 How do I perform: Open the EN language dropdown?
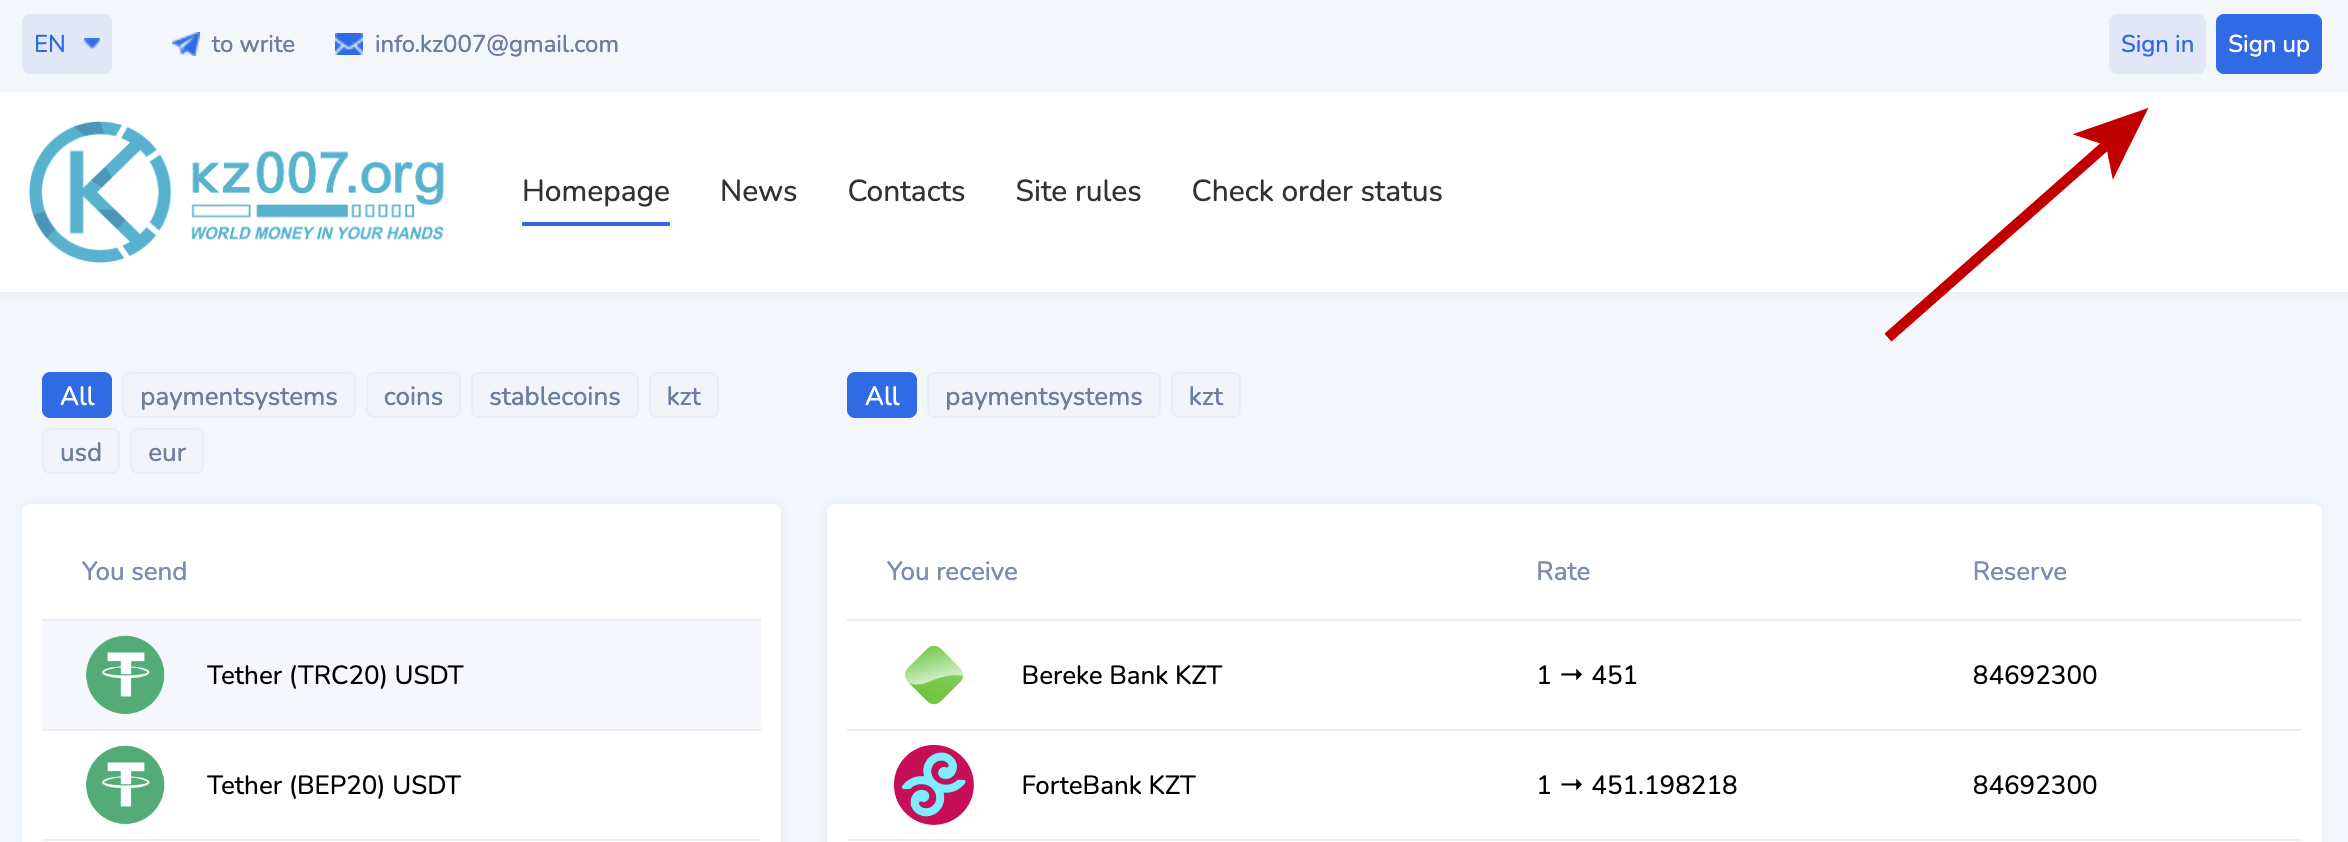click(67, 44)
